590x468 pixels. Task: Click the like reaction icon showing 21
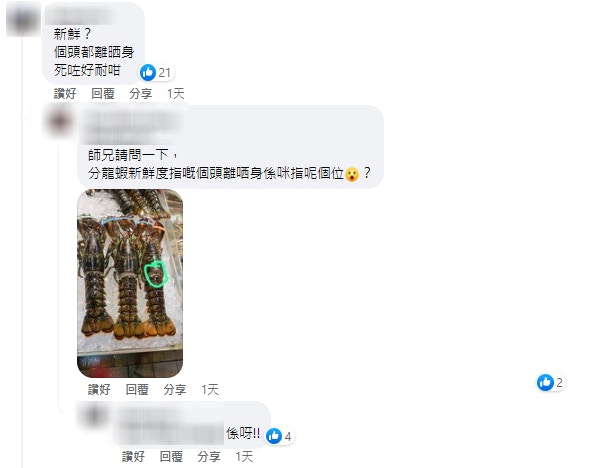point(148,72)
